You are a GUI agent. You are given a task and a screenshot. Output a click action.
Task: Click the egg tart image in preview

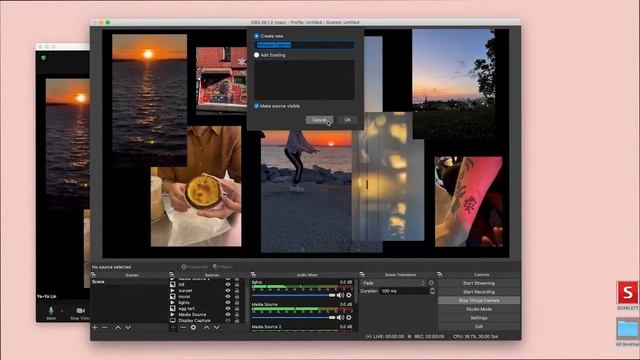pos(196,187)
